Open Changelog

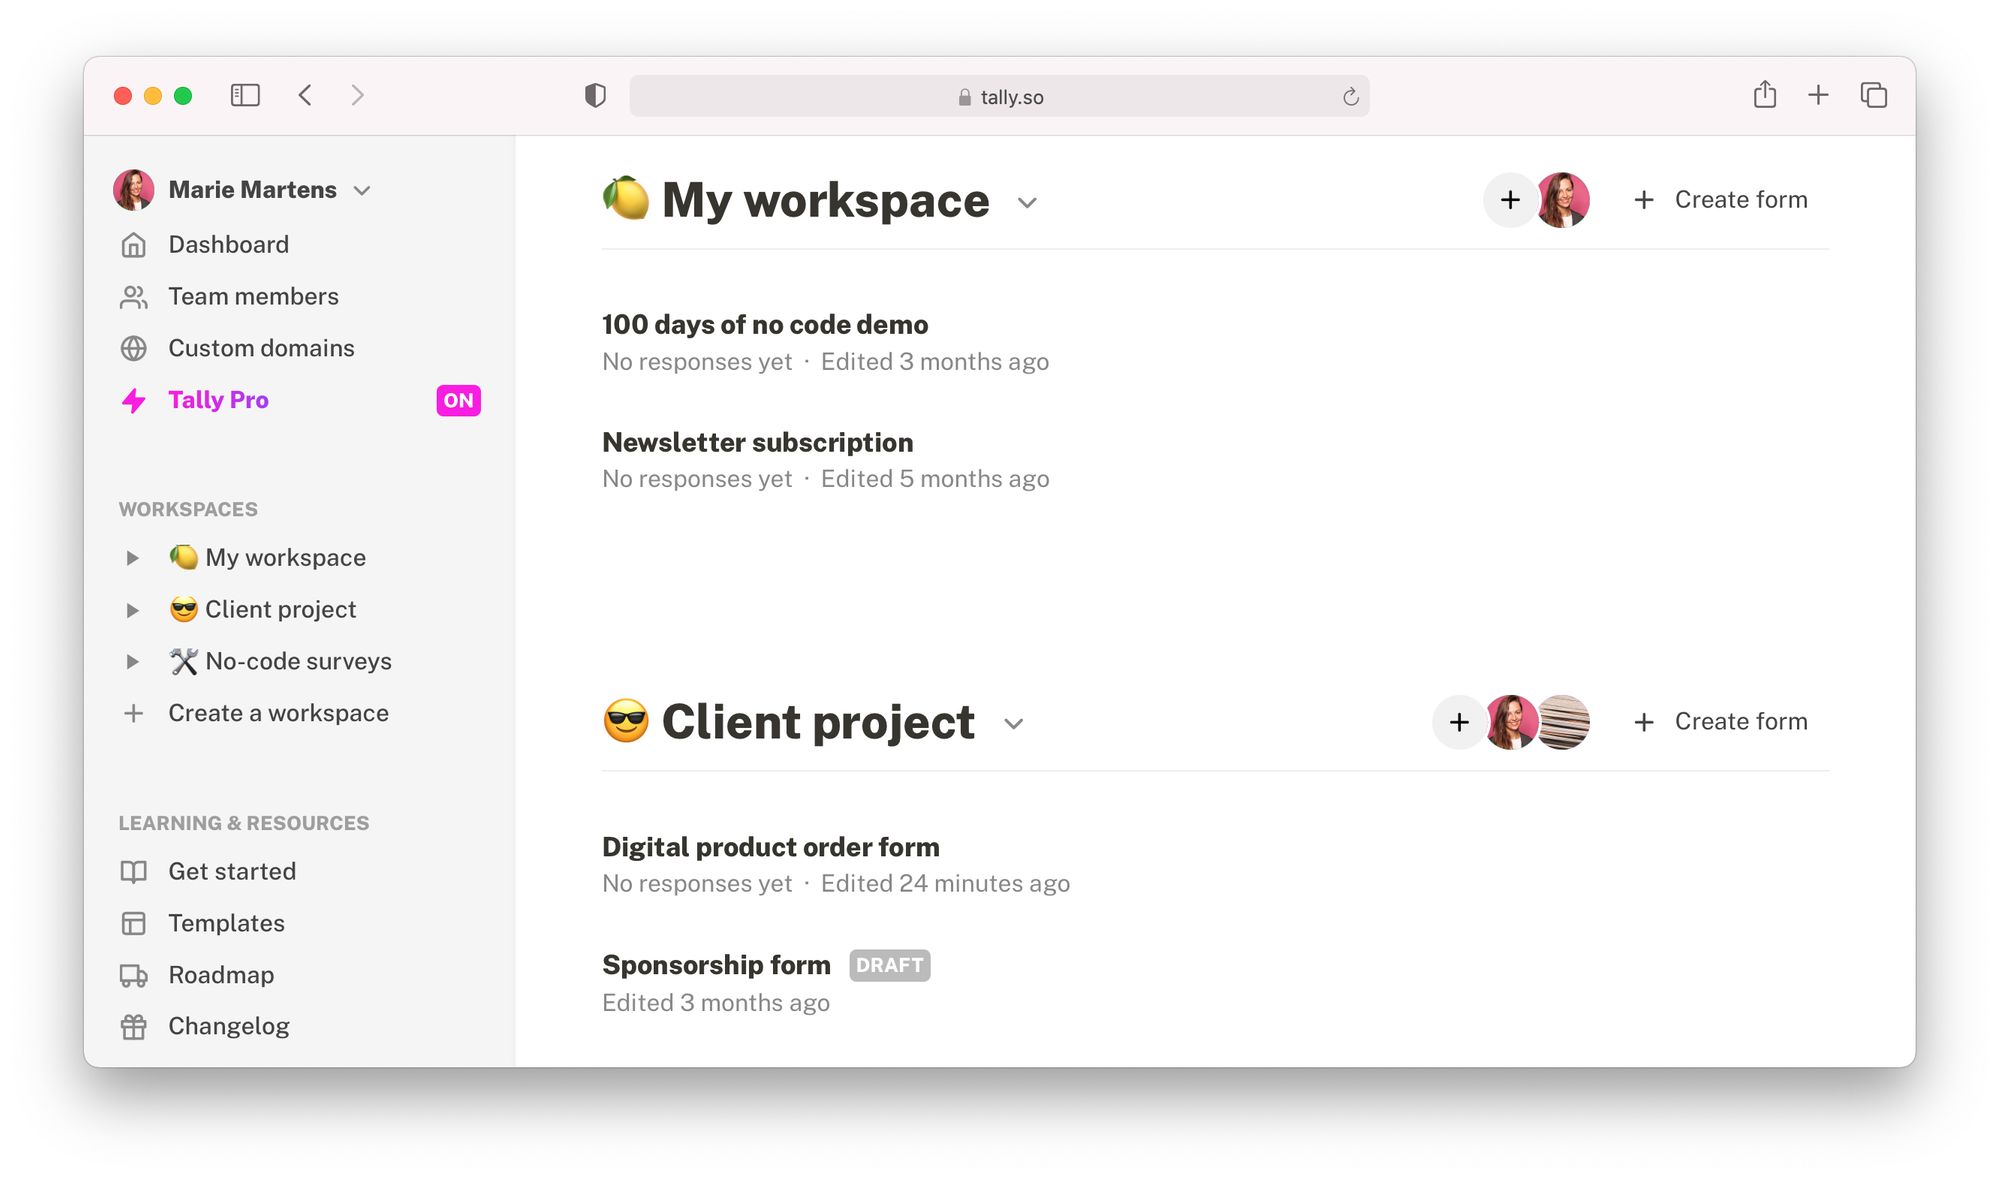(229, 1026)
